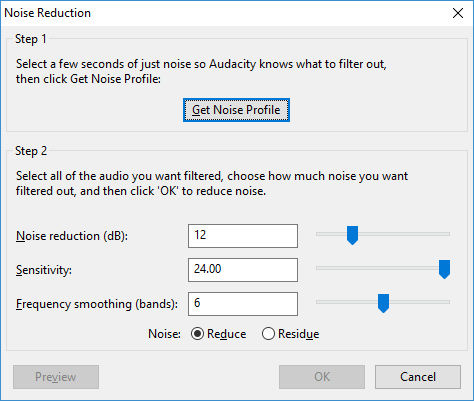Click the Frequency smoothing (bands) label
The image size is (474, 401).
coord(97,304)
